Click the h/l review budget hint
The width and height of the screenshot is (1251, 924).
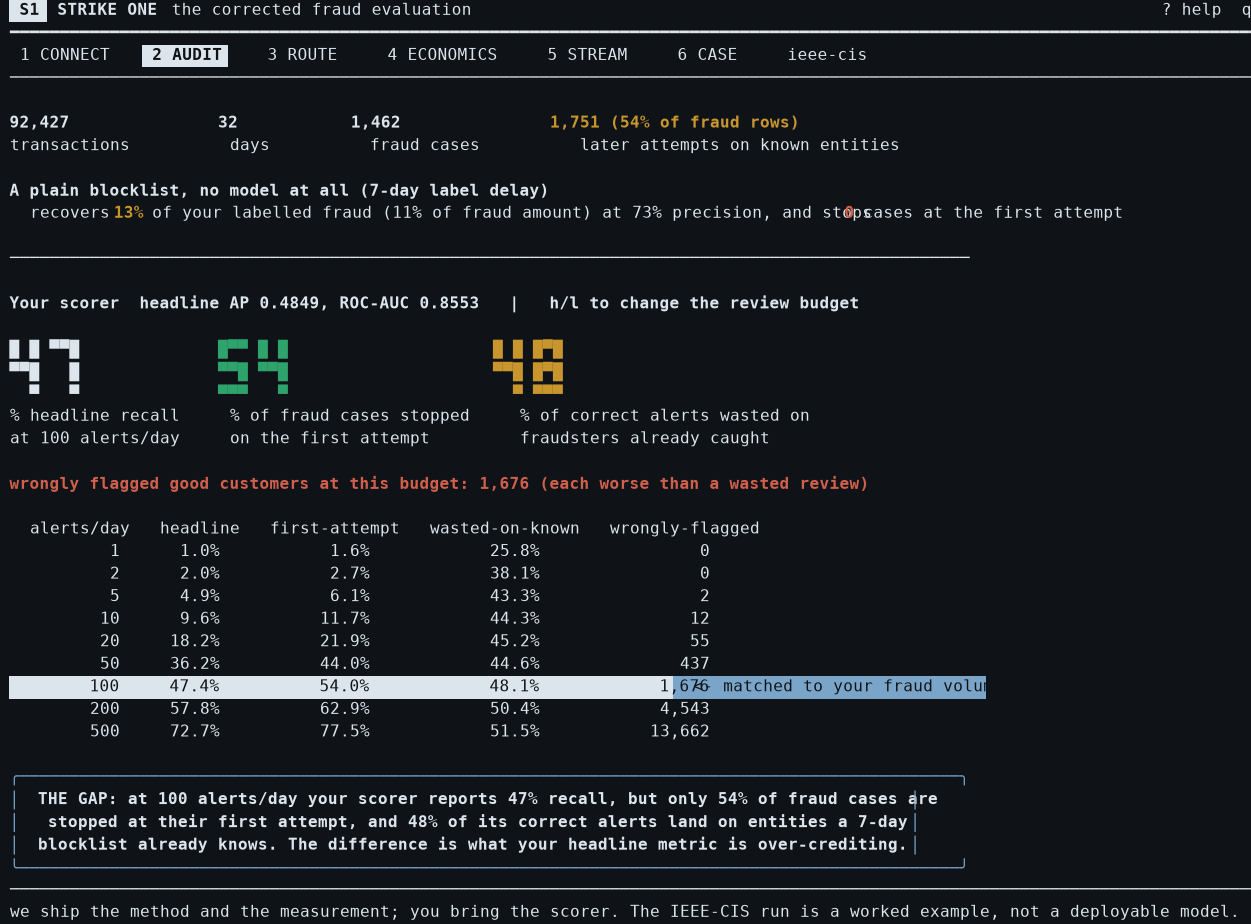tap(704, 303)
